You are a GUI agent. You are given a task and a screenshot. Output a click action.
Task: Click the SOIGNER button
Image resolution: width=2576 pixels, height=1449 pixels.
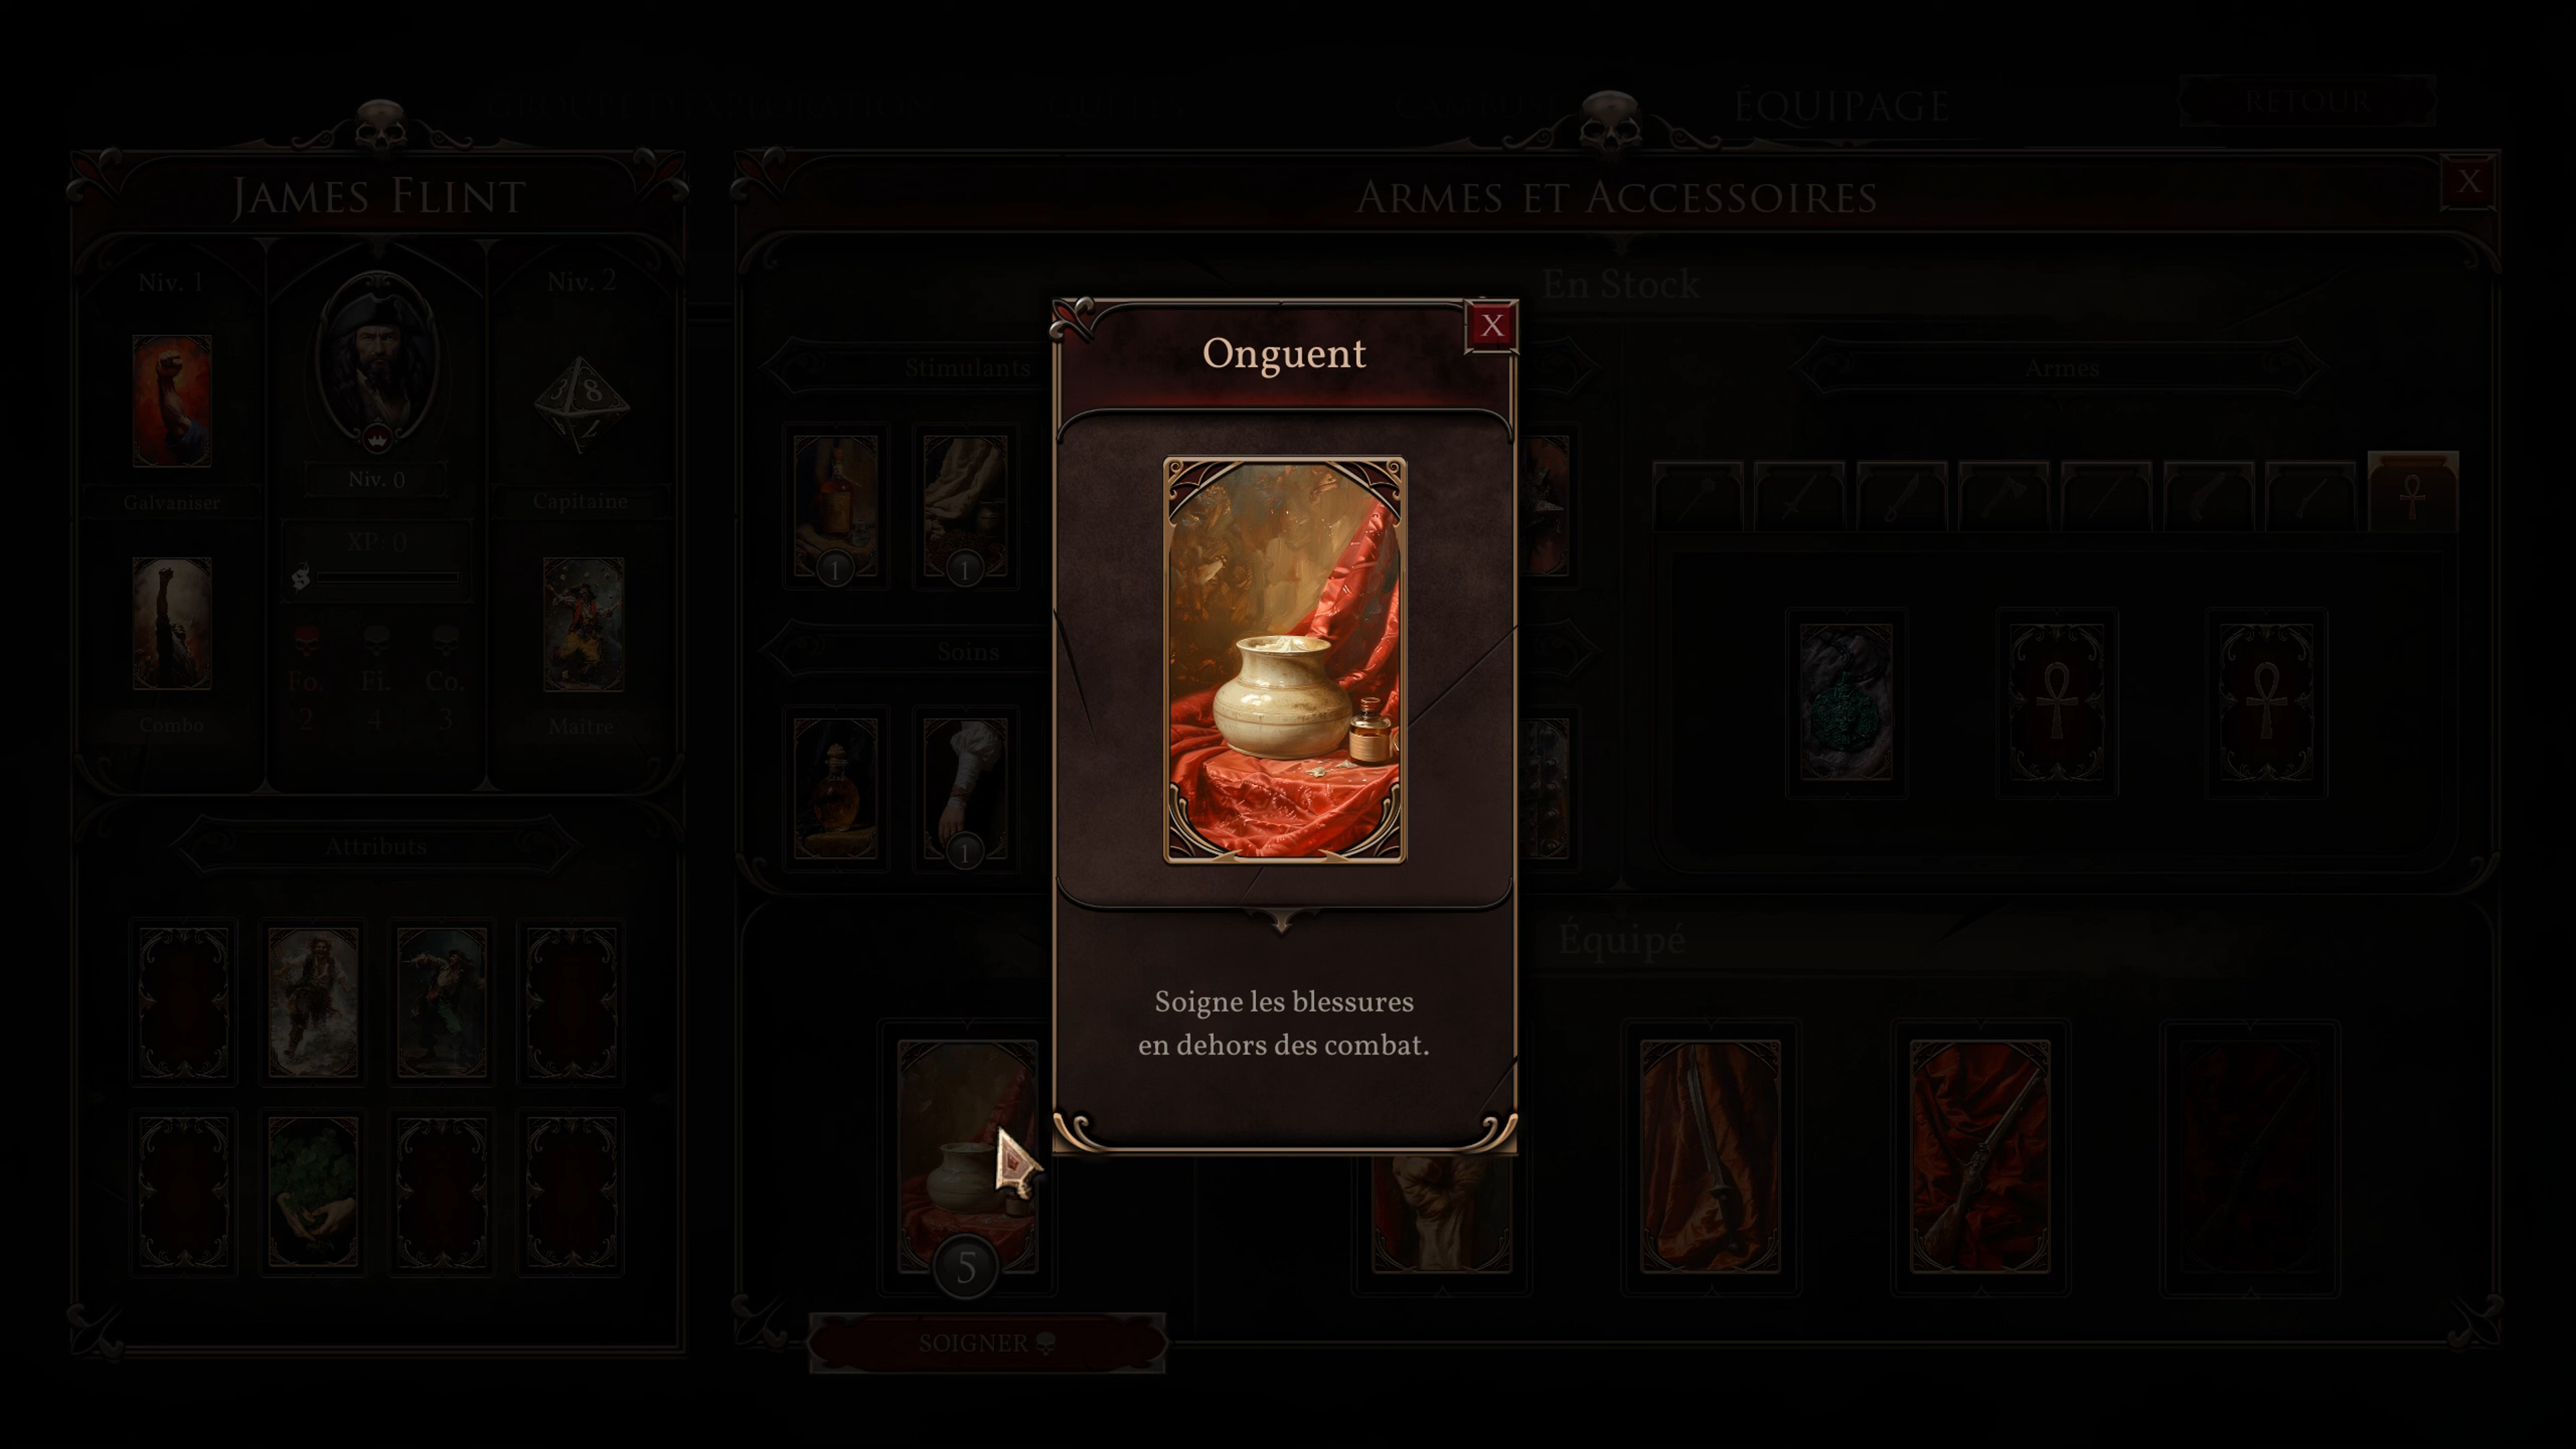(987, 1342)
